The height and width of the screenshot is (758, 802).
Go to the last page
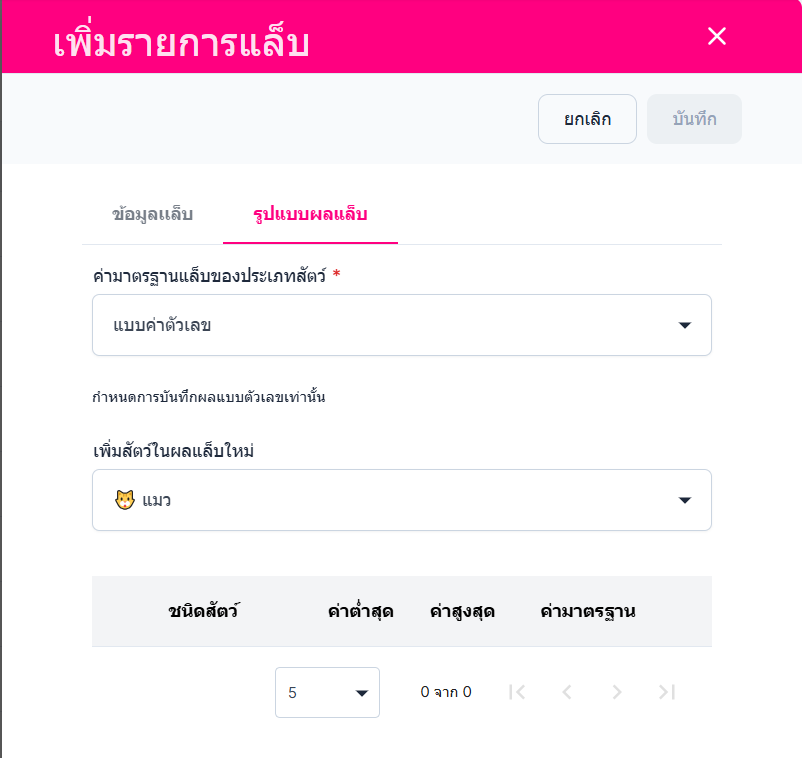[667, 692]
